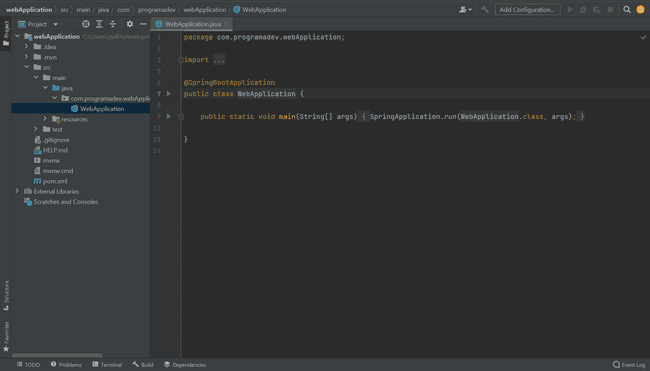The height and width of the screenshot is (371, 650).
Task: Click programadev breadcrumb in navigation bar
Action: [x=156, y=9]
